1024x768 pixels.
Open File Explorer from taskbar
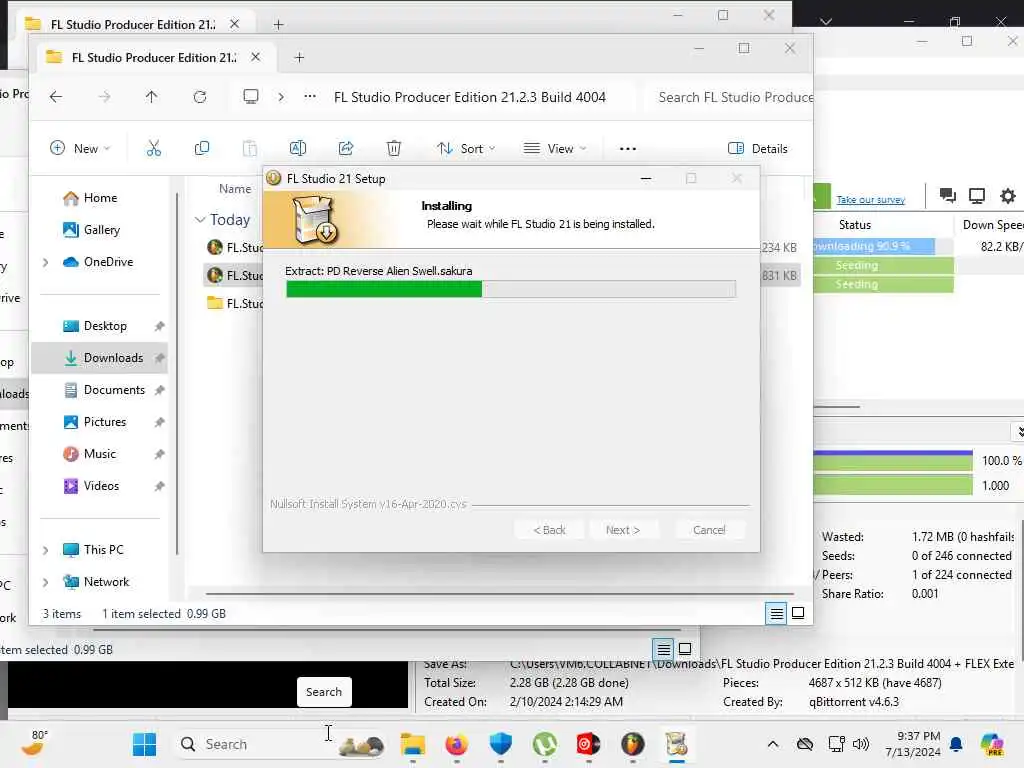[413, 744]
